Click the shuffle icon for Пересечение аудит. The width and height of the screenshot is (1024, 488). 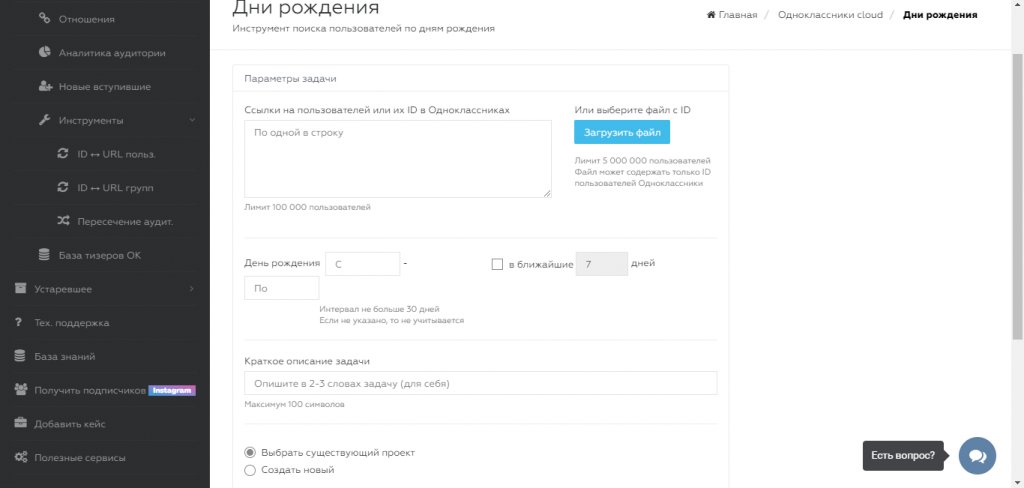[63, 221]
